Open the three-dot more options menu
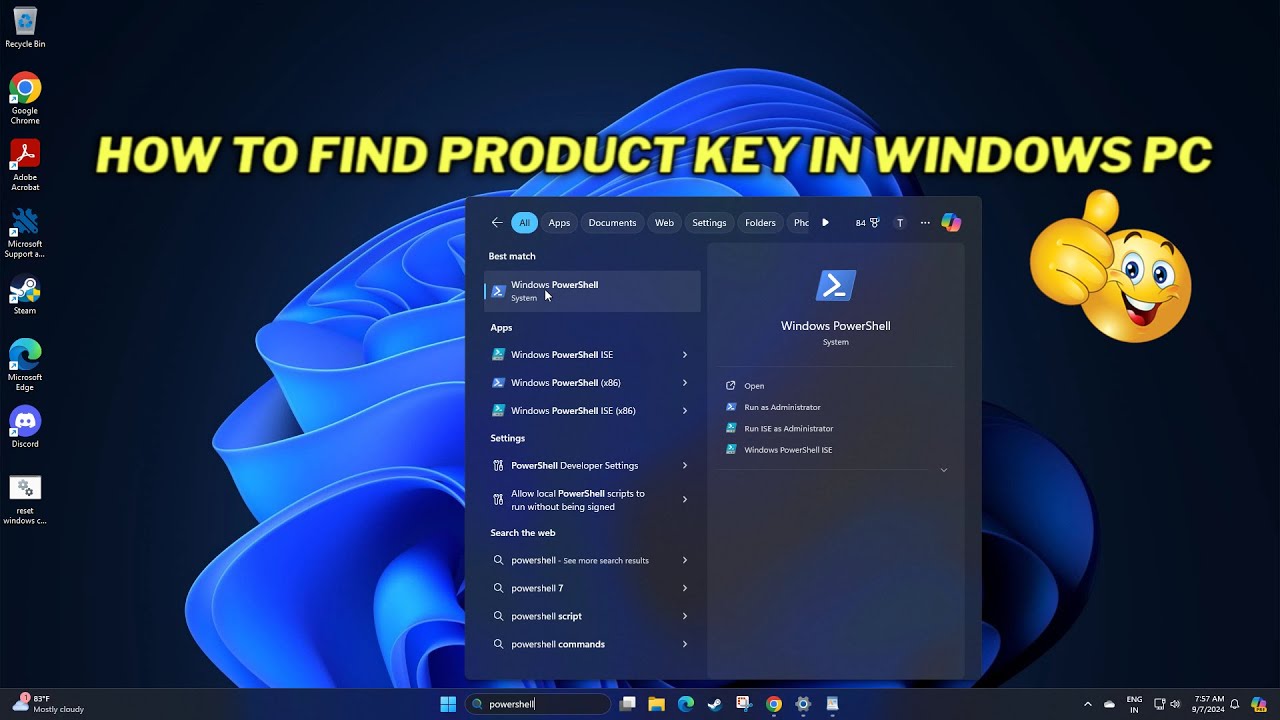 click(925, 223)
